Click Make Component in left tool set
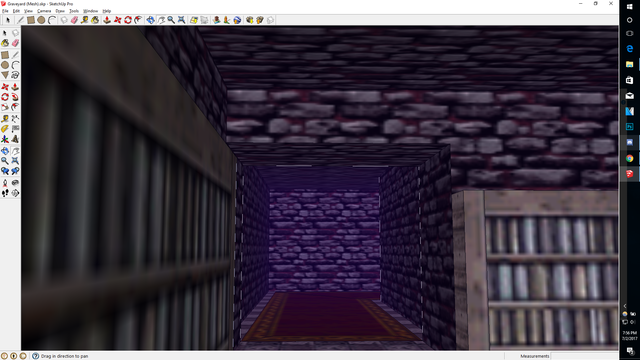The width and height of the screenshot is (640, 360). (15, 33)
